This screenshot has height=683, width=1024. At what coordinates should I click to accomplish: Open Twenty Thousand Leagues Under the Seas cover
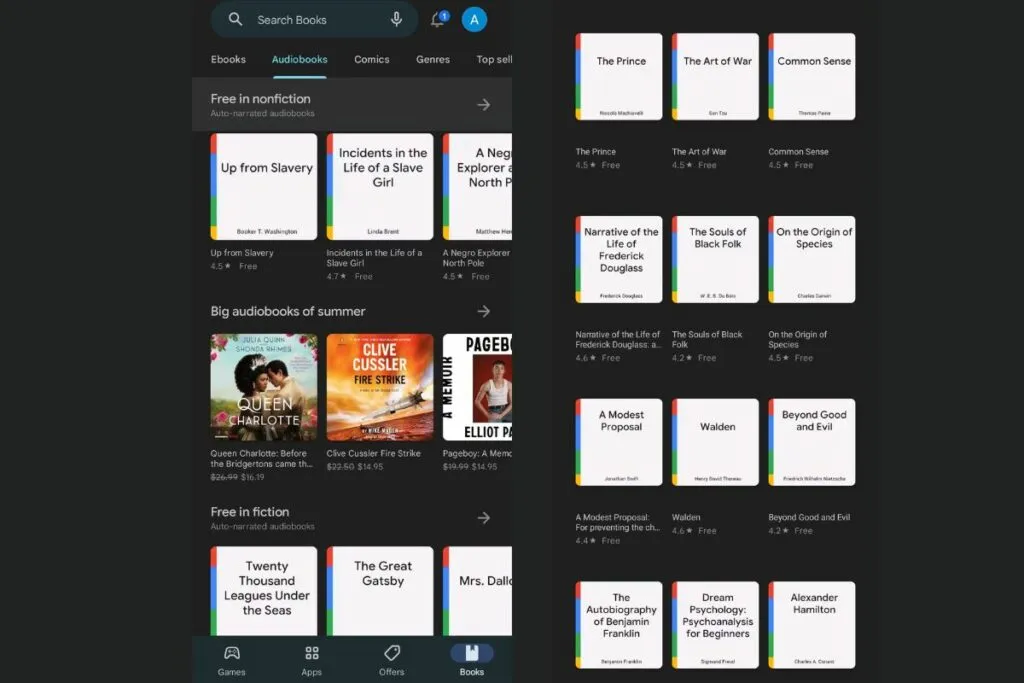tap(264, 591)
